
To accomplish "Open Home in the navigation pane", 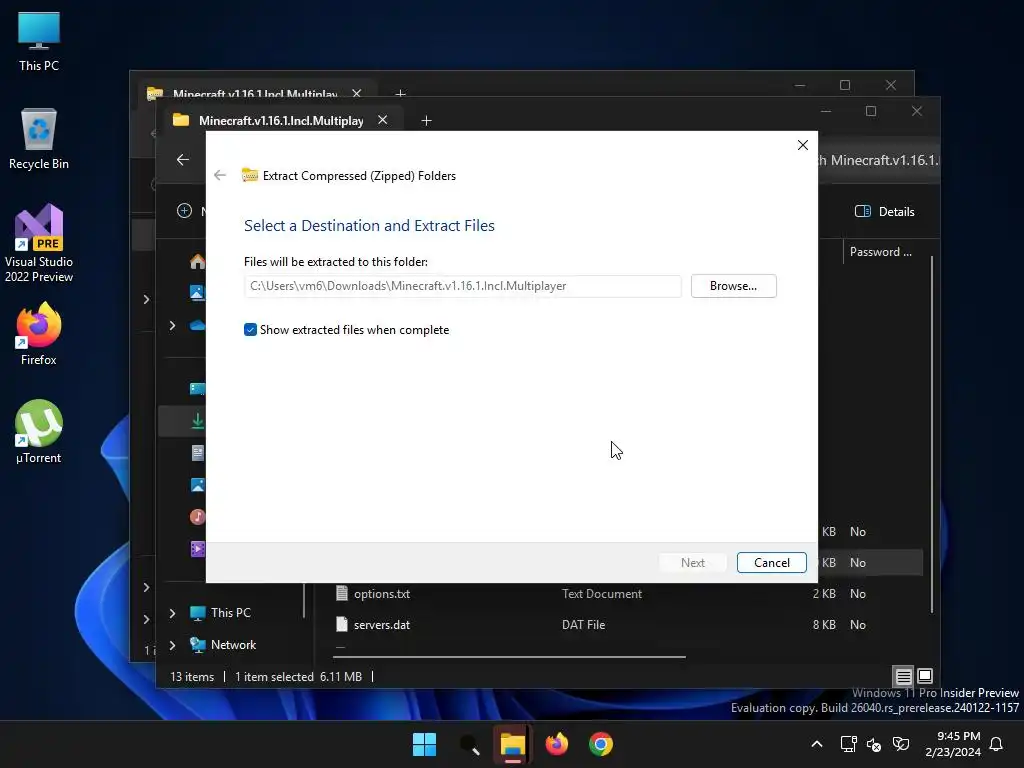I will [x=197, y=262].
